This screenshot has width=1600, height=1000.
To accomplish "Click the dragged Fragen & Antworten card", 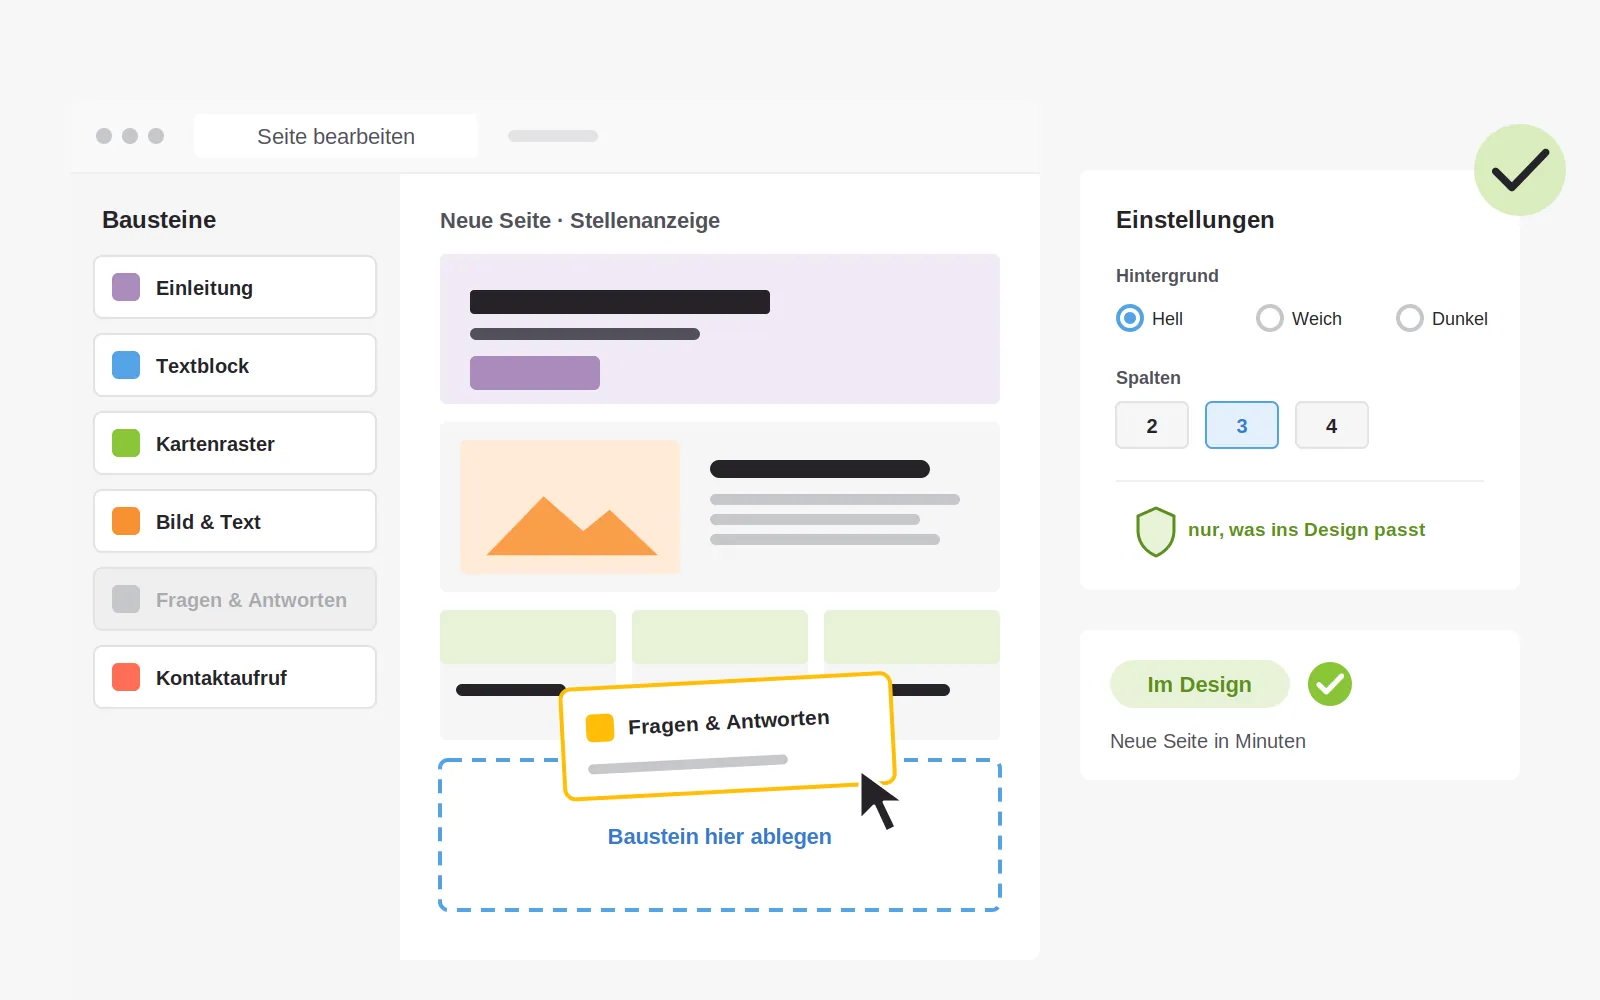I will pyautogui.click(x=727, y=737).
